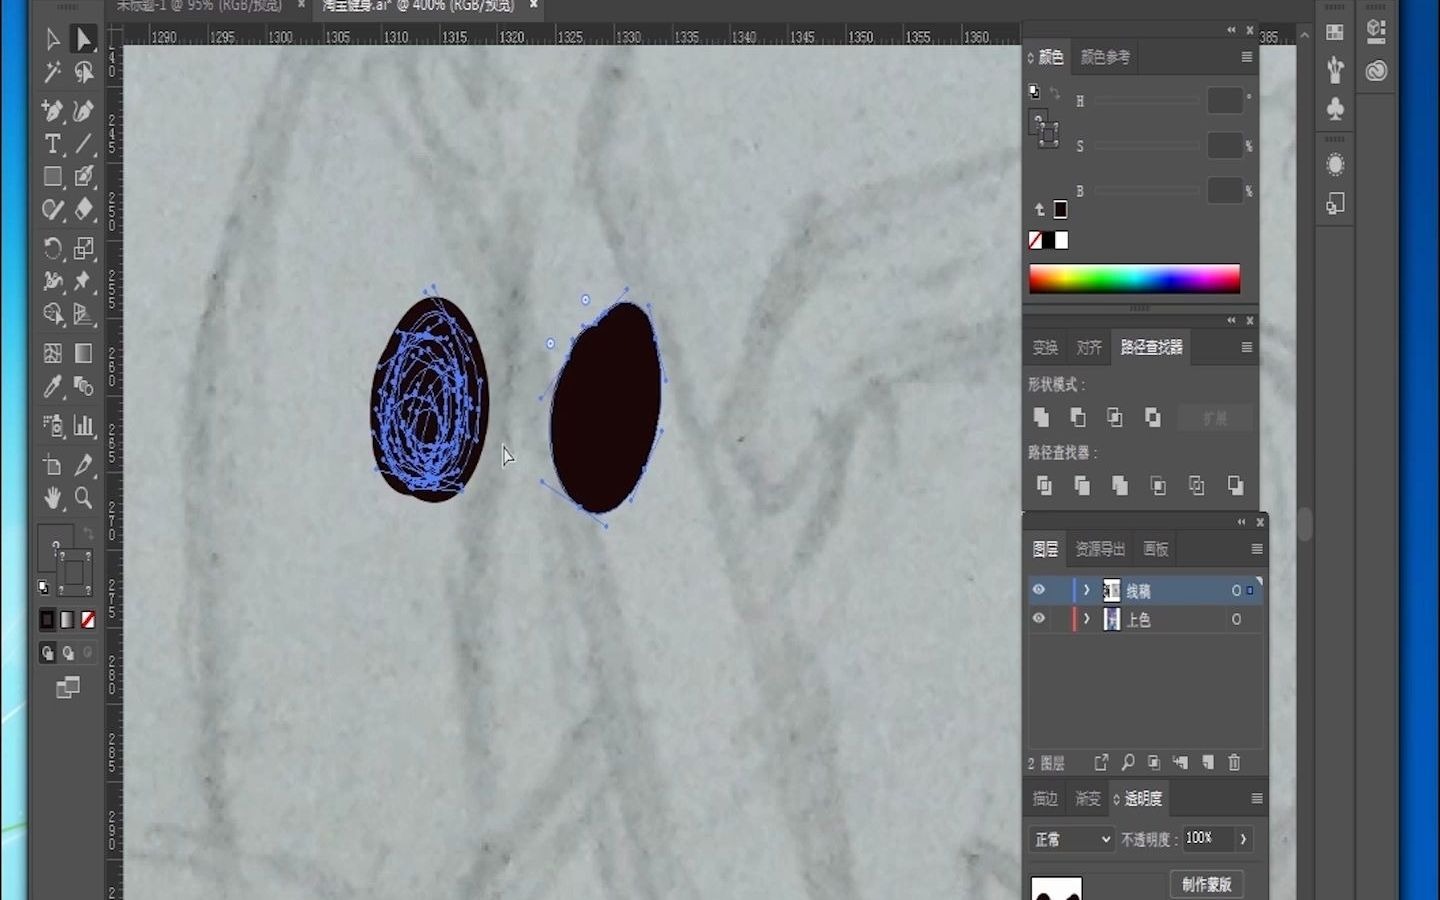Select the Eraser tool
The width and height of the screenshot is (1440, 900).
click(x=83, y=210)
